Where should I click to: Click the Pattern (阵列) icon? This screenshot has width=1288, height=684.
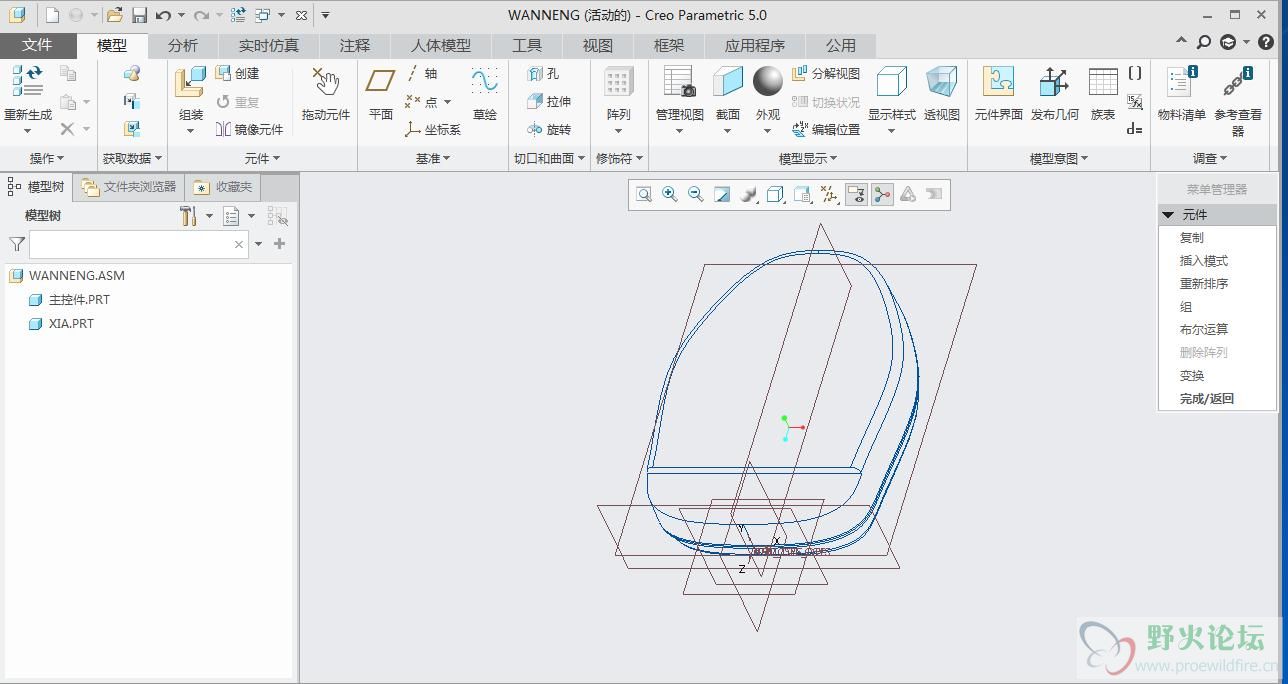618,82
